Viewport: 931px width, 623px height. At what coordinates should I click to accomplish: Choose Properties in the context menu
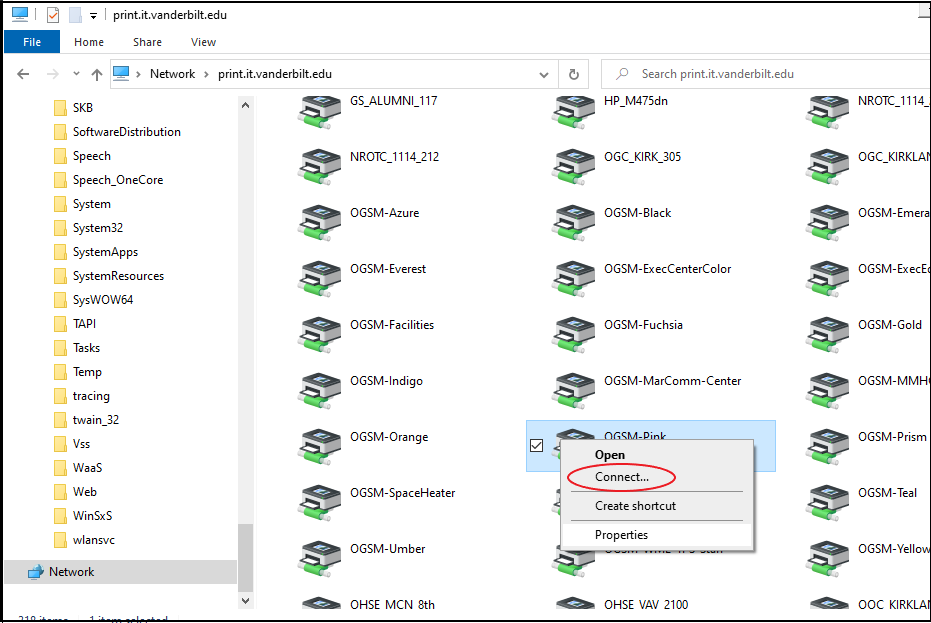[657, 535]
